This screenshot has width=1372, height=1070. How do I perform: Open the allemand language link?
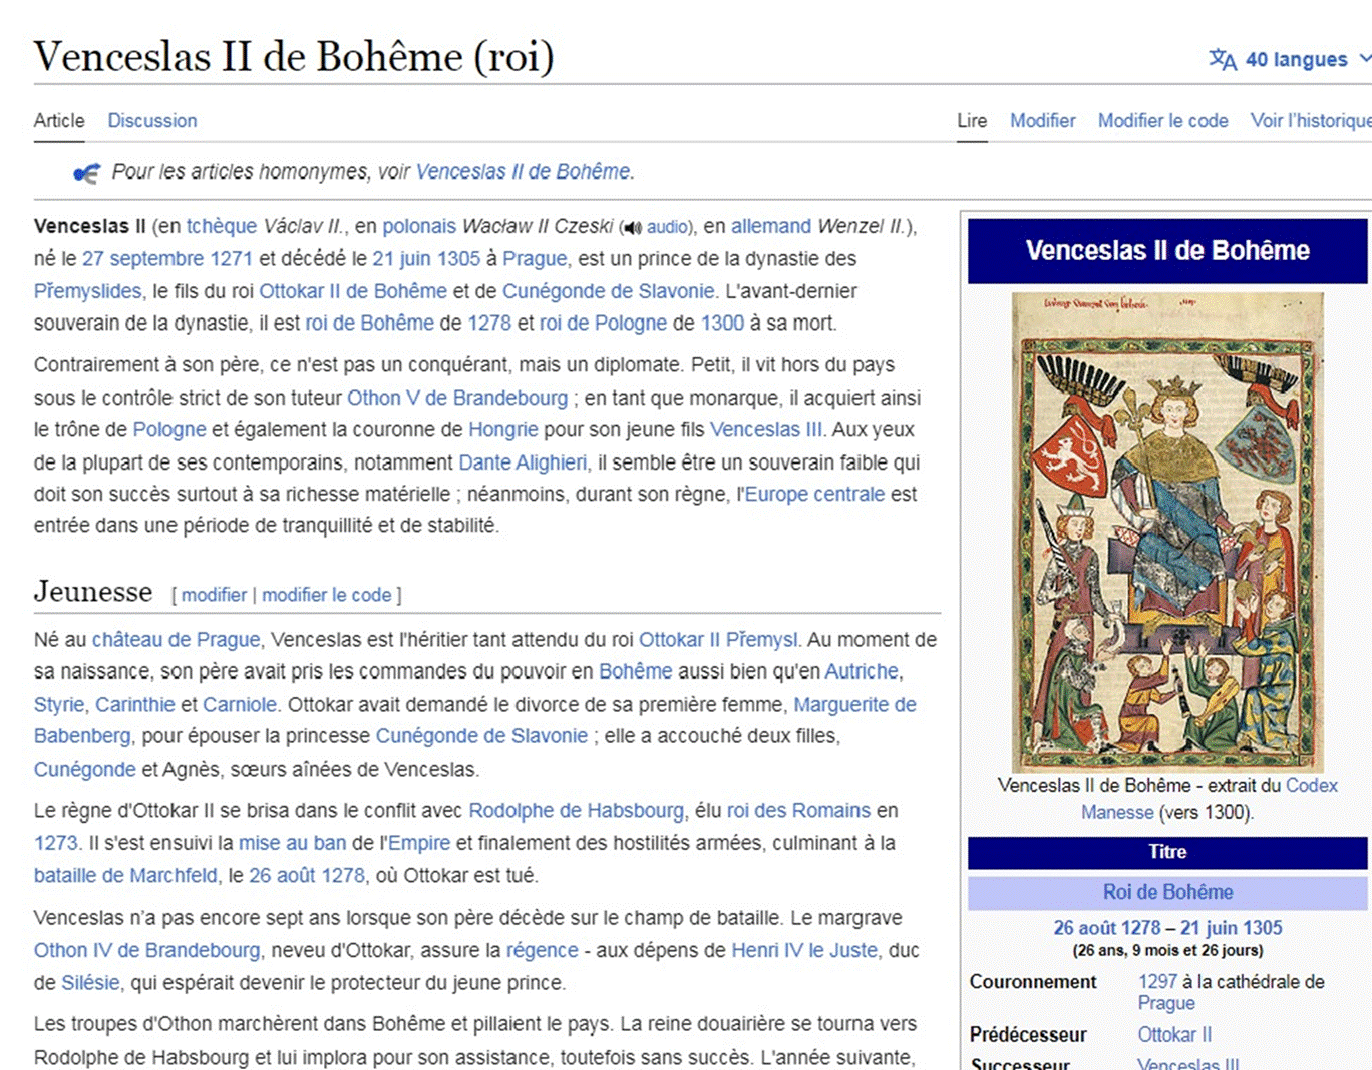[771, 226]
